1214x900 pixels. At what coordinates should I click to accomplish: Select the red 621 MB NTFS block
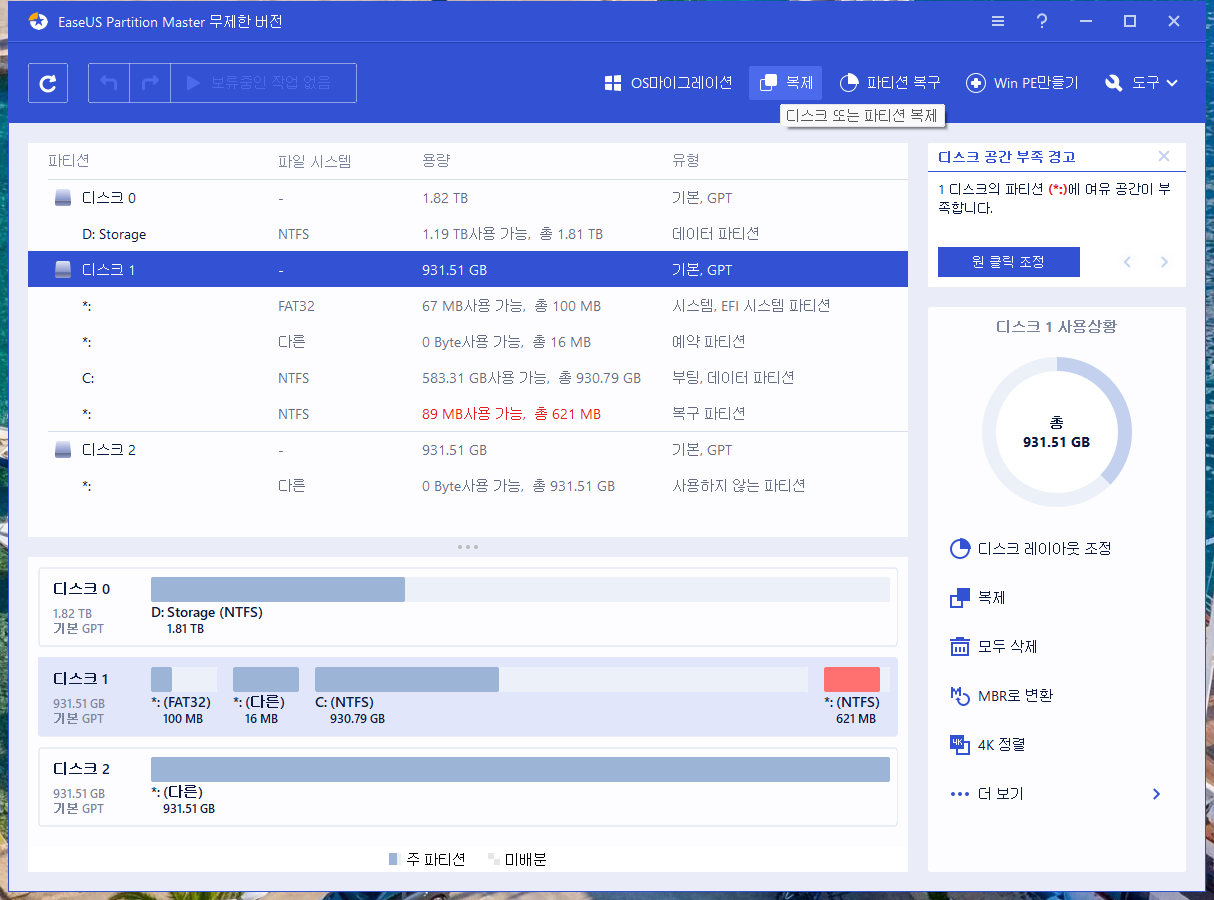[x=852, y=679]
